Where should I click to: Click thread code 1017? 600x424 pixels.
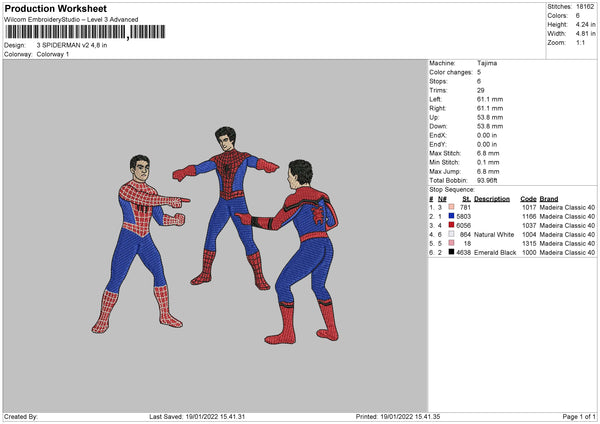(529, 207)
